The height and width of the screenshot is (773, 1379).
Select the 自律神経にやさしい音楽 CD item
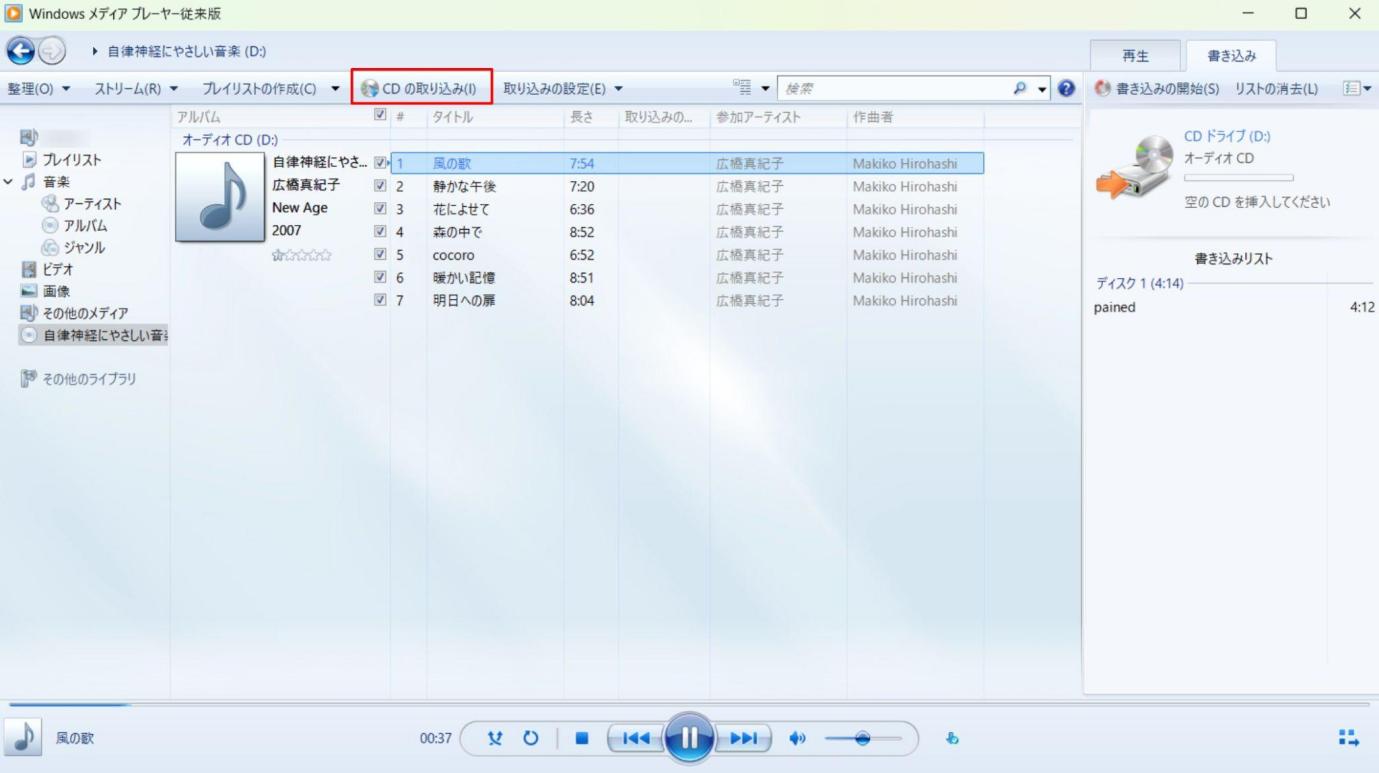(x=94, y=336)
